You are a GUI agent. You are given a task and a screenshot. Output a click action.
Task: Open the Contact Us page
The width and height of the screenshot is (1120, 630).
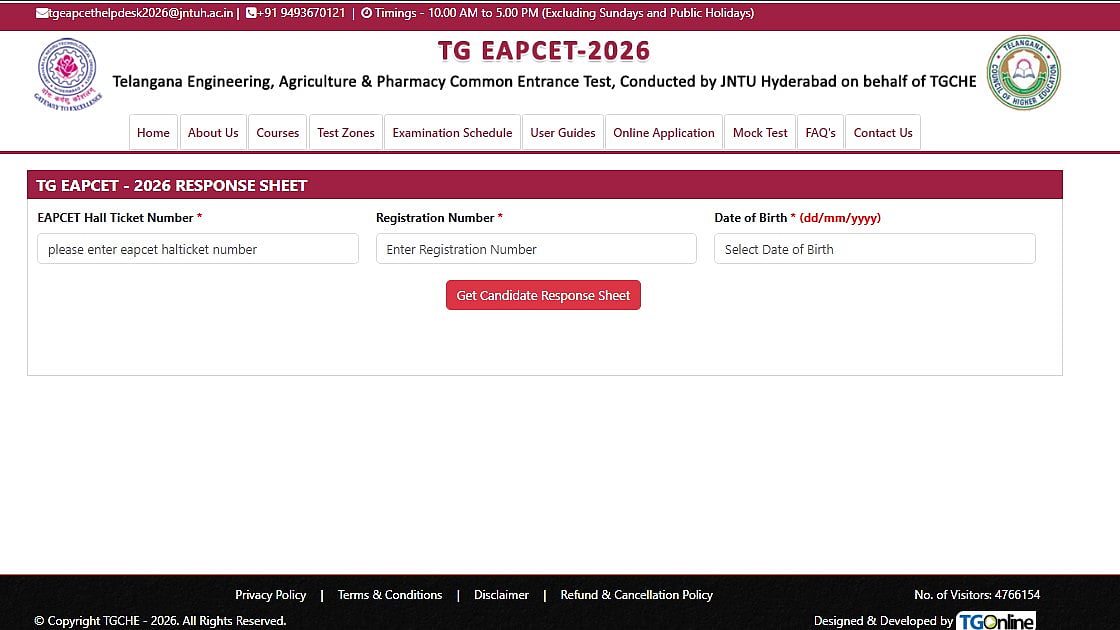pyautogui.click(x=883, y=133)
